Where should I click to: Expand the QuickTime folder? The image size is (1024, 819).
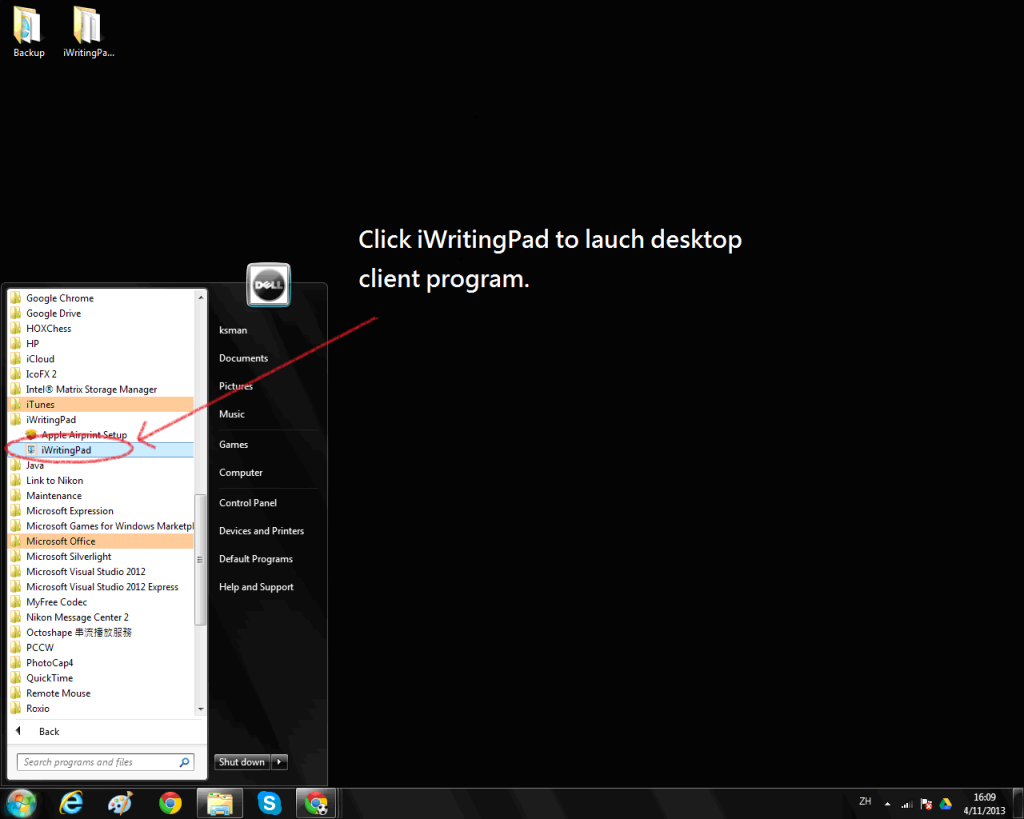101,678
